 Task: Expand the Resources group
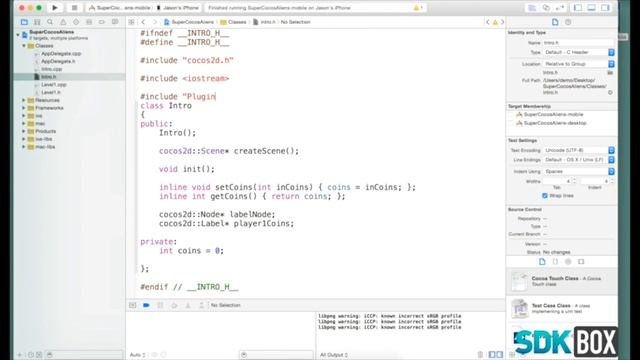[x=24, y=100]
